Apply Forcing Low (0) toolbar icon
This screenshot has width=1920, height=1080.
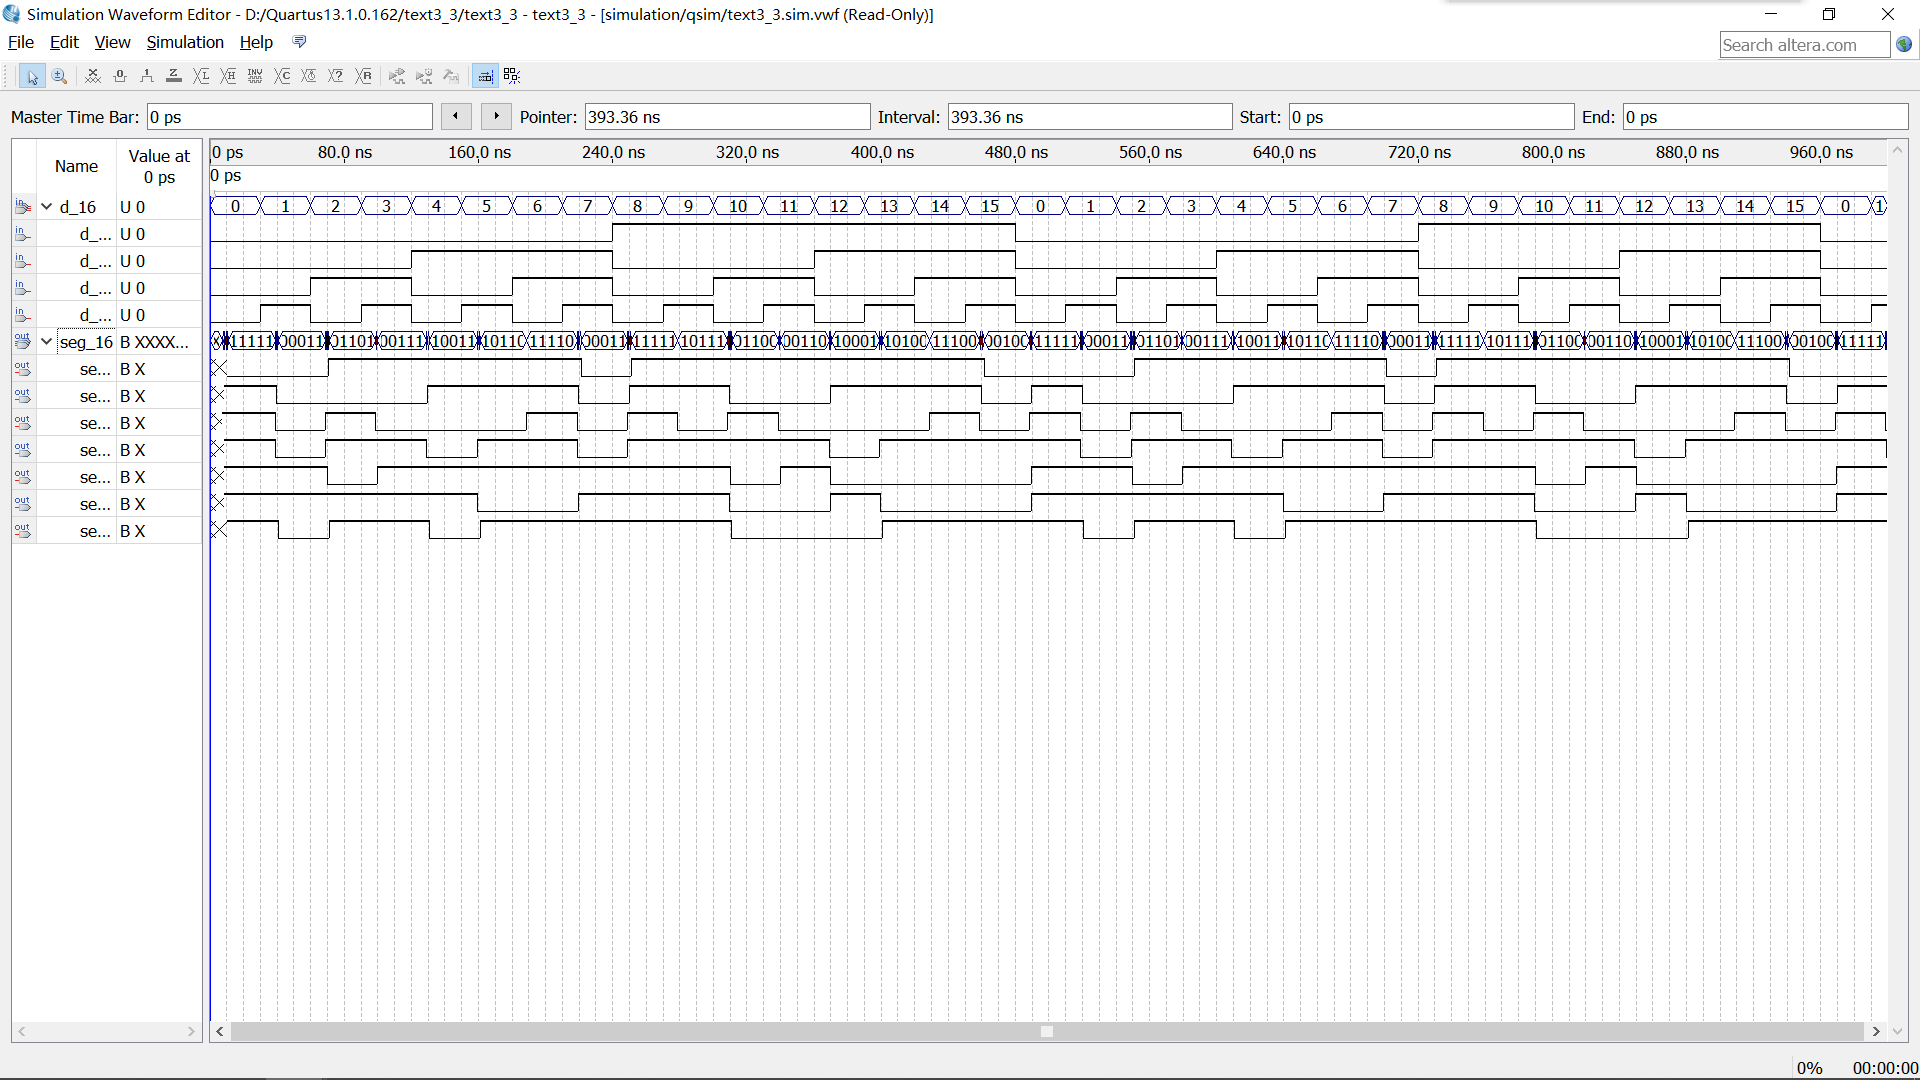pyautogui.click(x=120, y=77)
